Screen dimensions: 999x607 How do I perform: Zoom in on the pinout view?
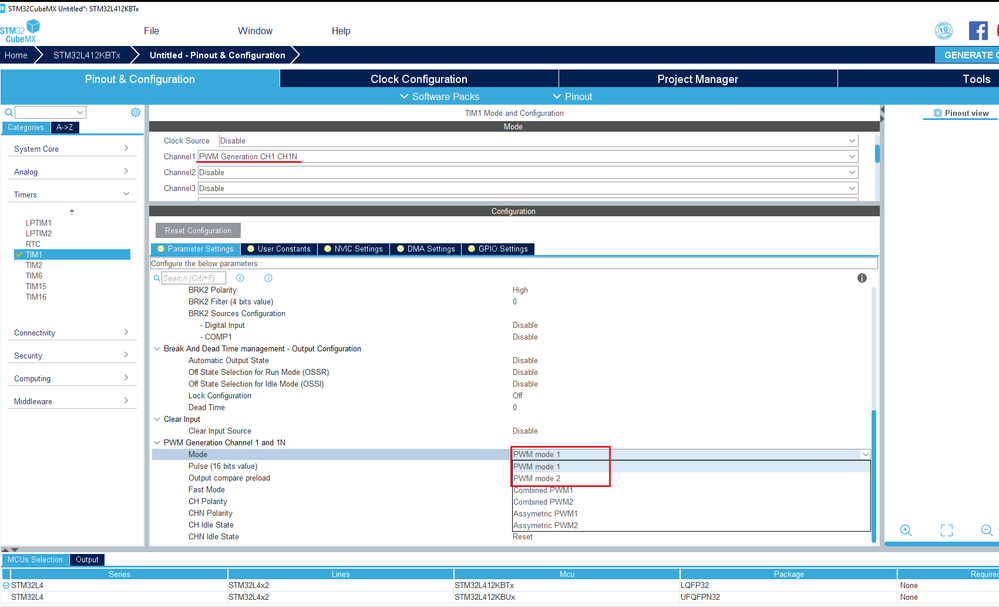pos(906,530)
